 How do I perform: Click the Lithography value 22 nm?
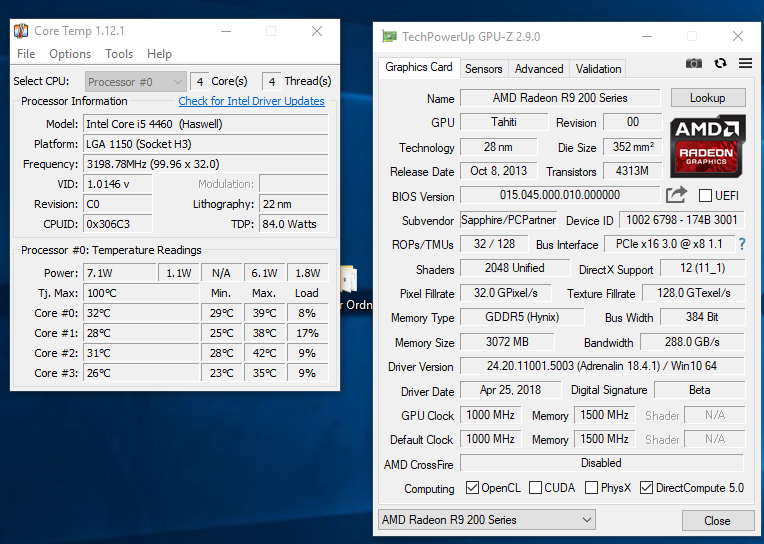click(294, 204)
